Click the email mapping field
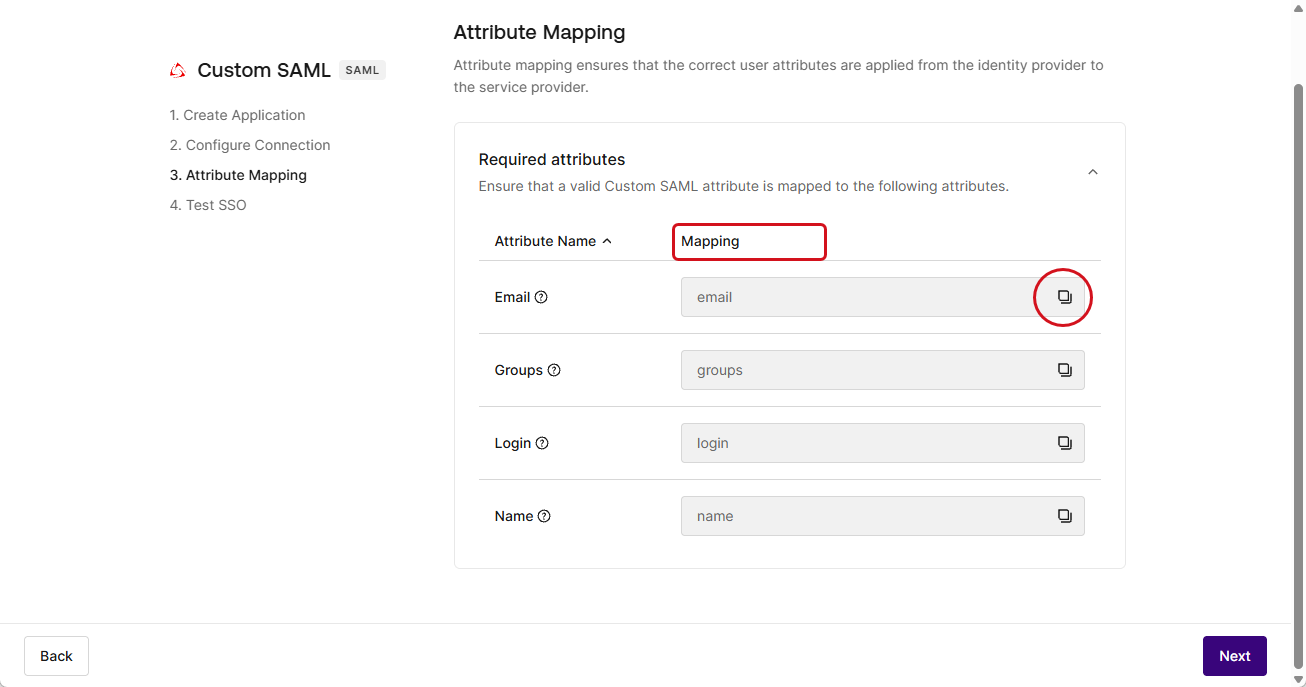Viewport: 1306px width, 687px height. click(882, 297)
